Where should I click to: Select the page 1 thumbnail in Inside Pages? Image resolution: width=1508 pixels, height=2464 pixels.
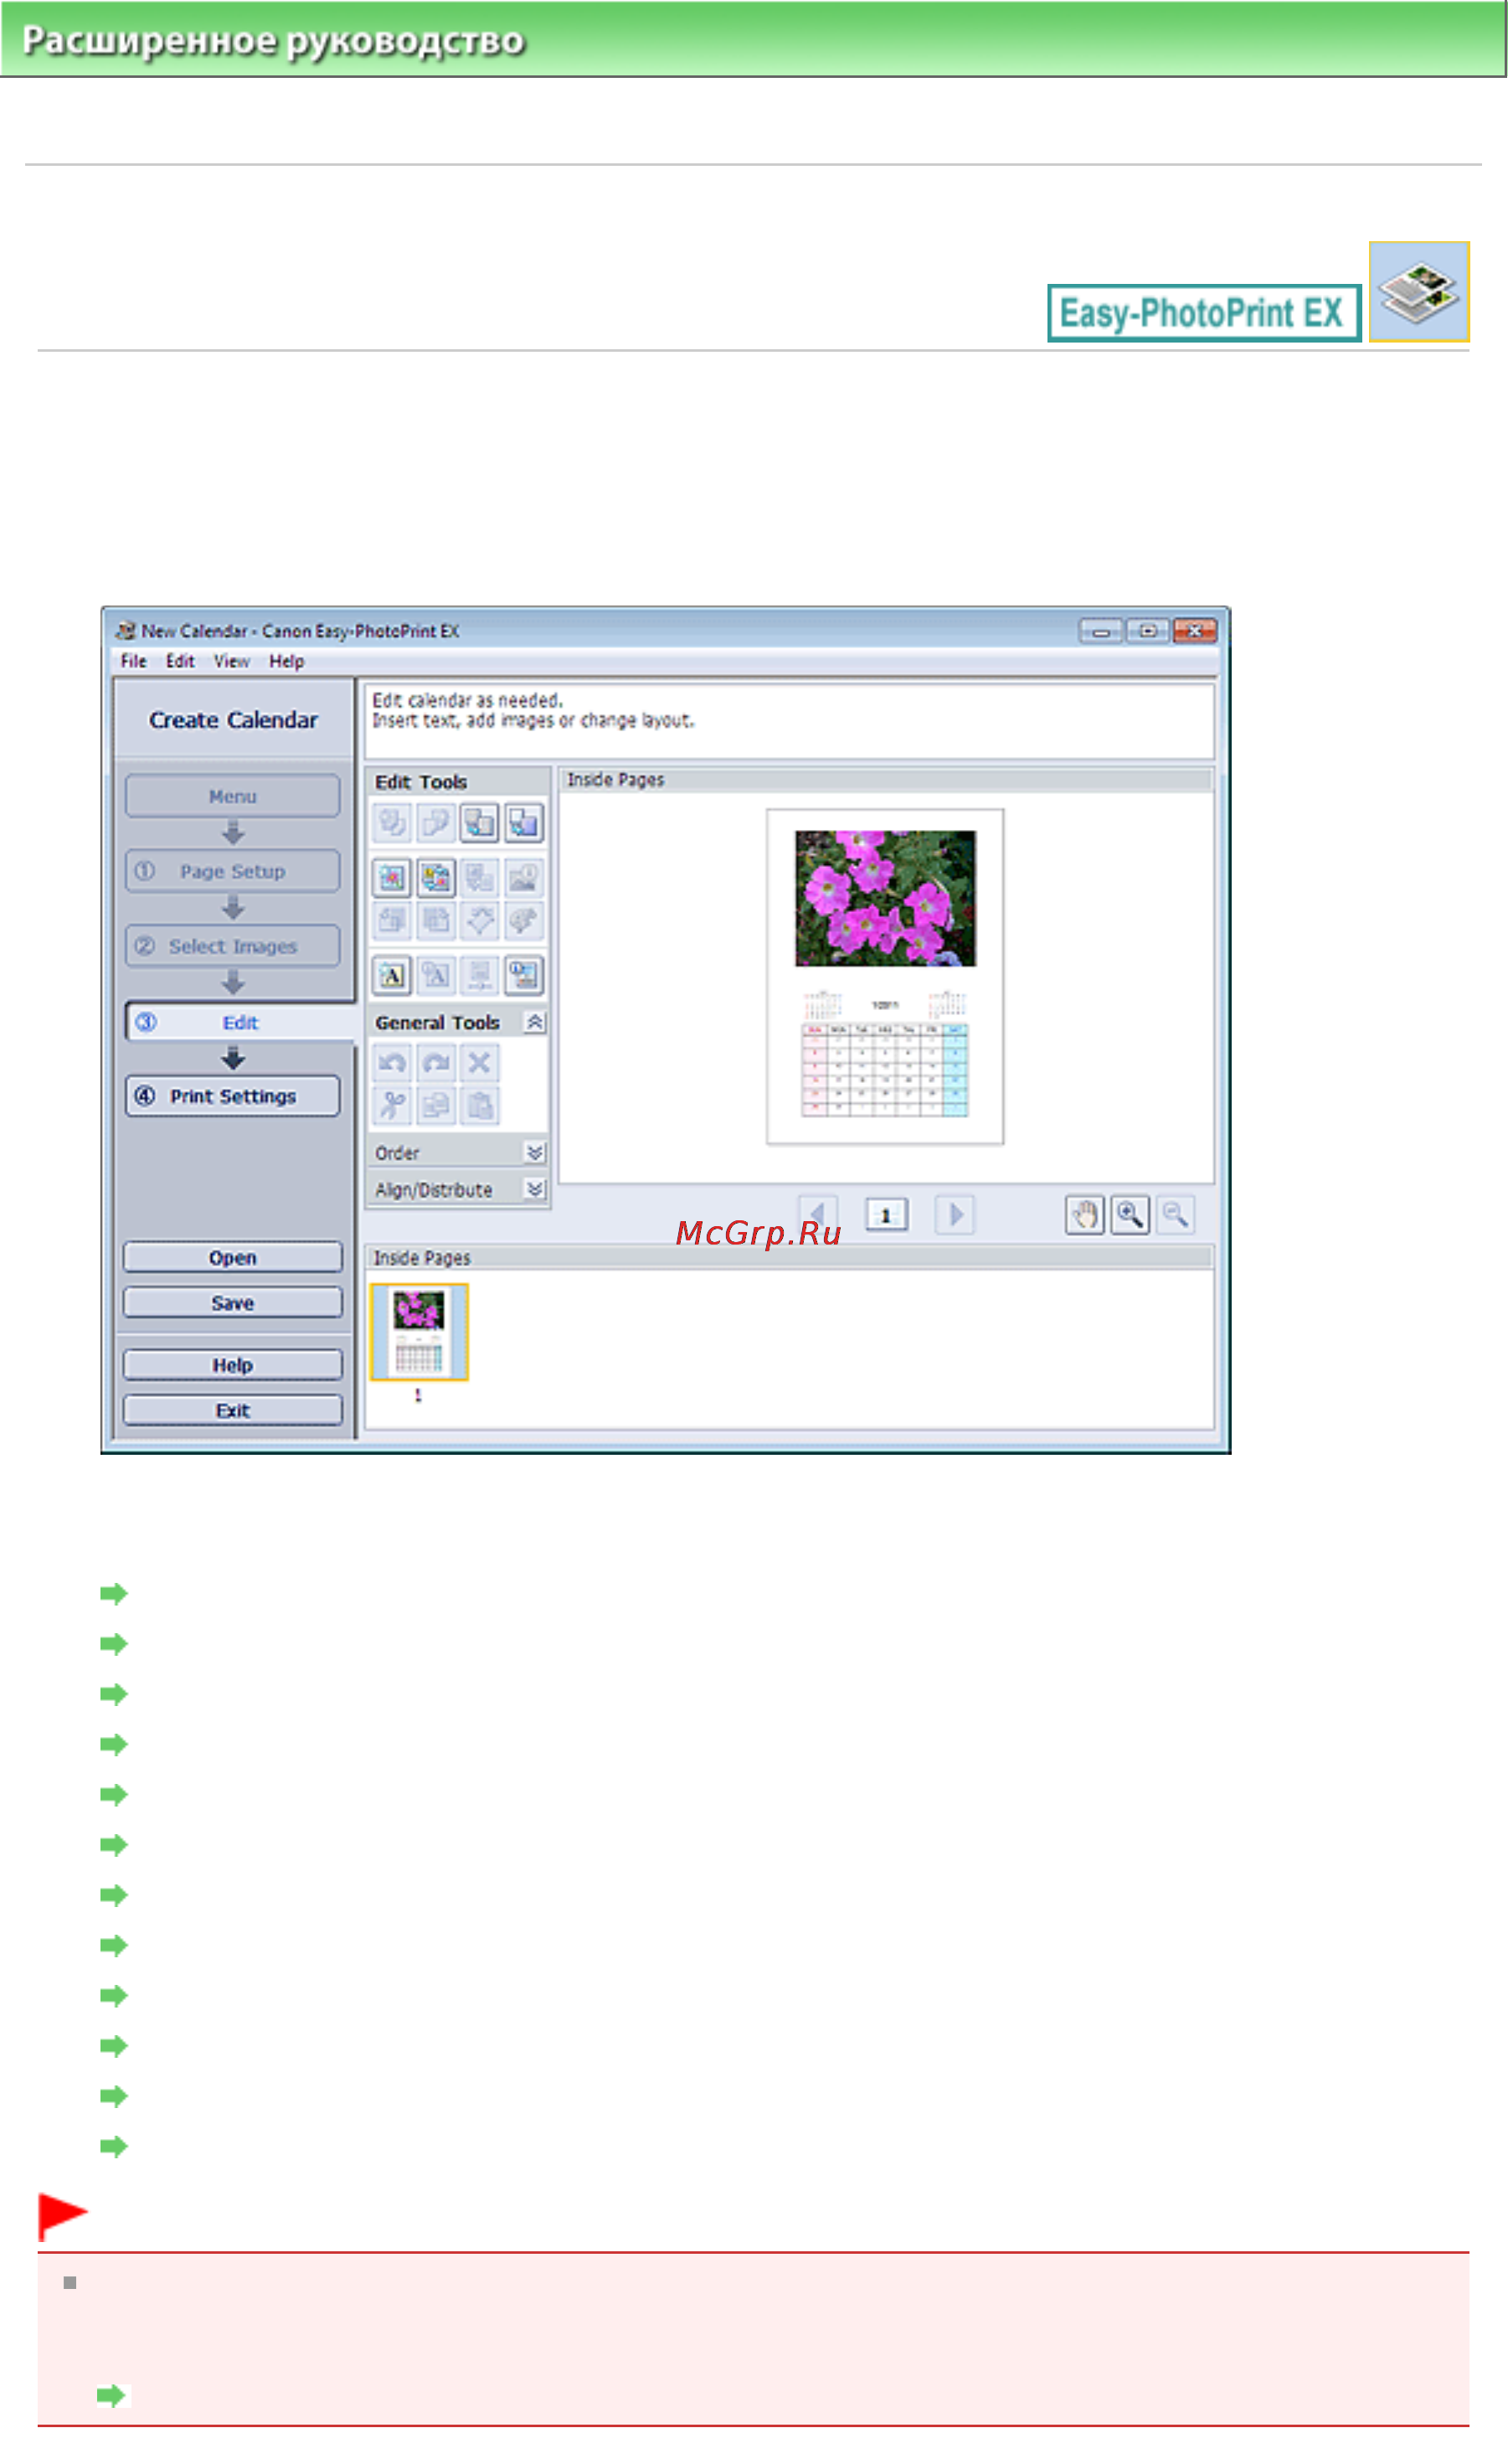pyautogui.click(x=418, y=1332)
